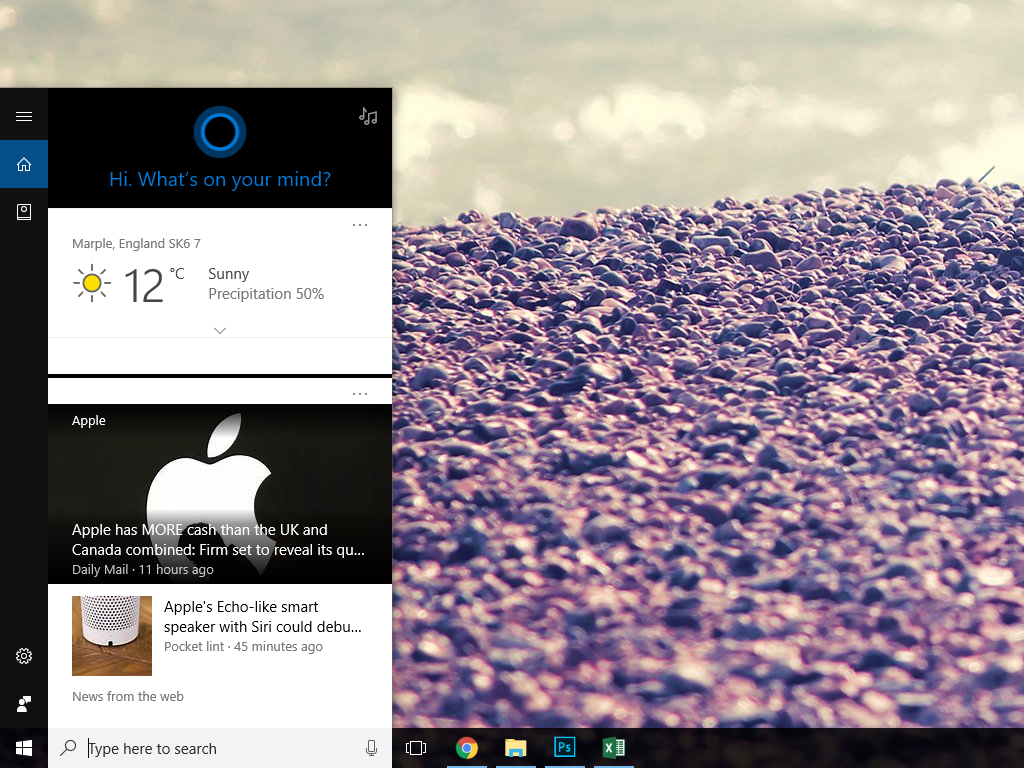Launch Google Chrome from taskbar
Image resolution: width=1024 pixels, height=768 pixels.
click(466, 748)
